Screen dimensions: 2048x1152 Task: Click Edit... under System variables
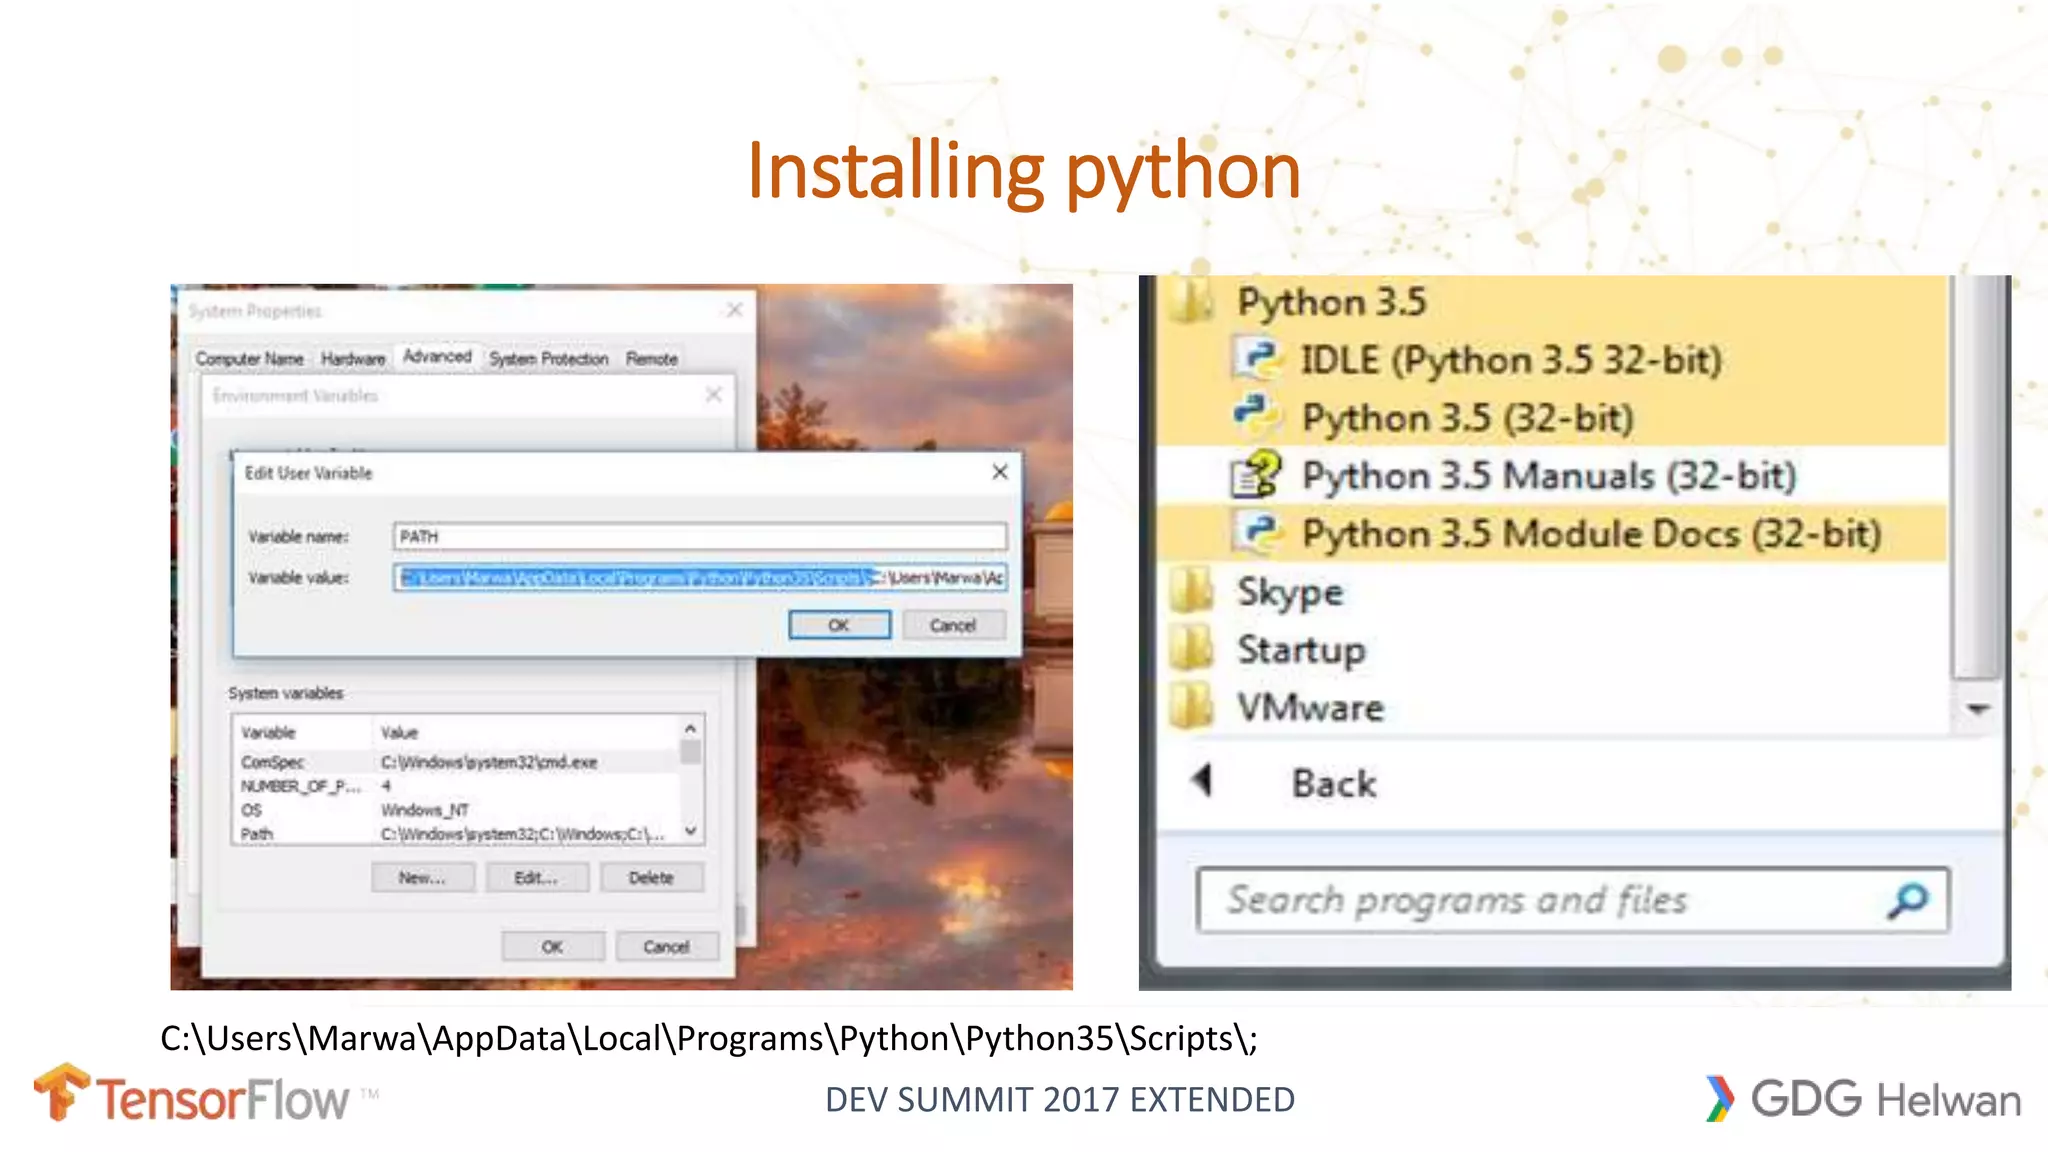[x=536, y=877]
